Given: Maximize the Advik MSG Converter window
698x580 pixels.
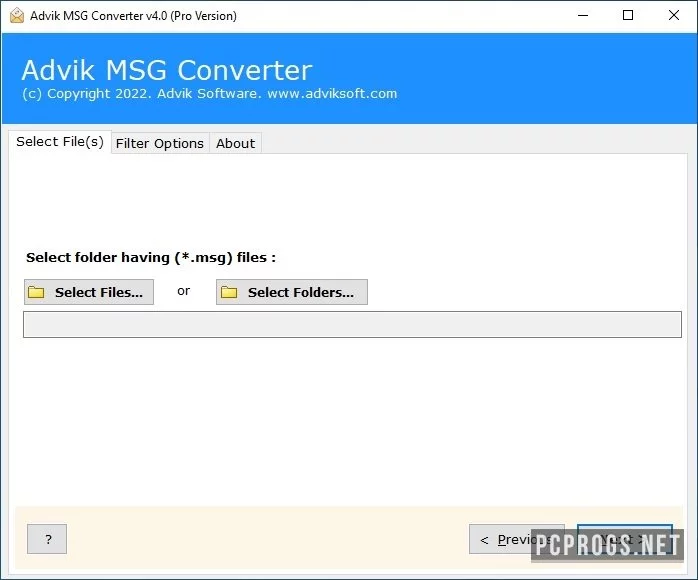Looking at the screenshot, I should [628, 15].
